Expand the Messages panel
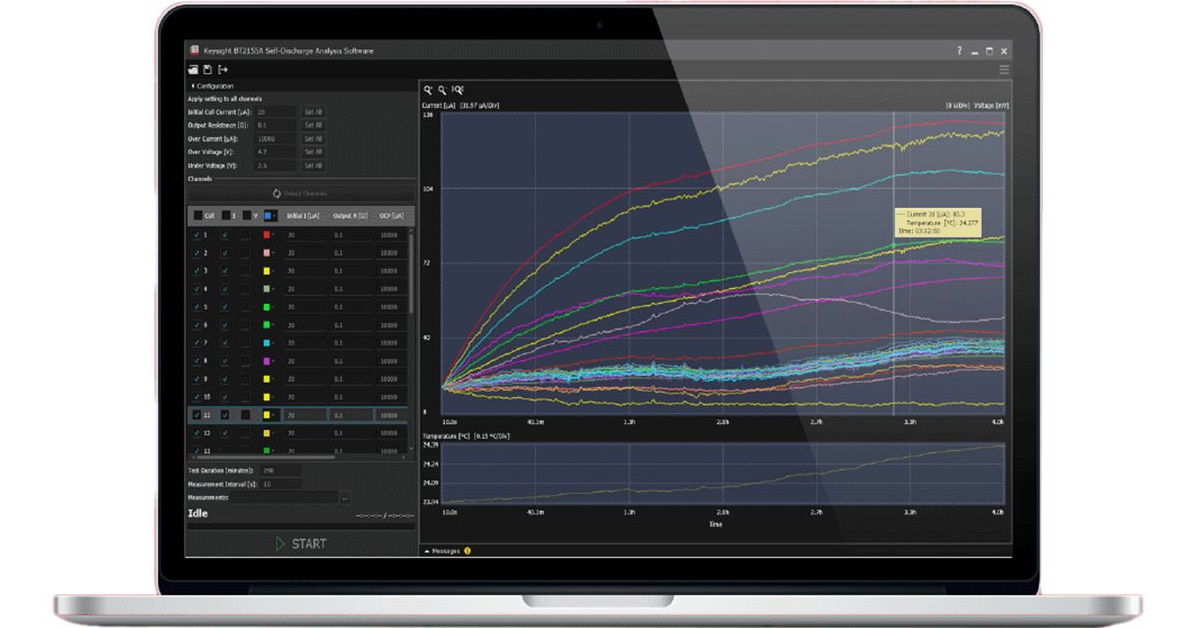 442,551
